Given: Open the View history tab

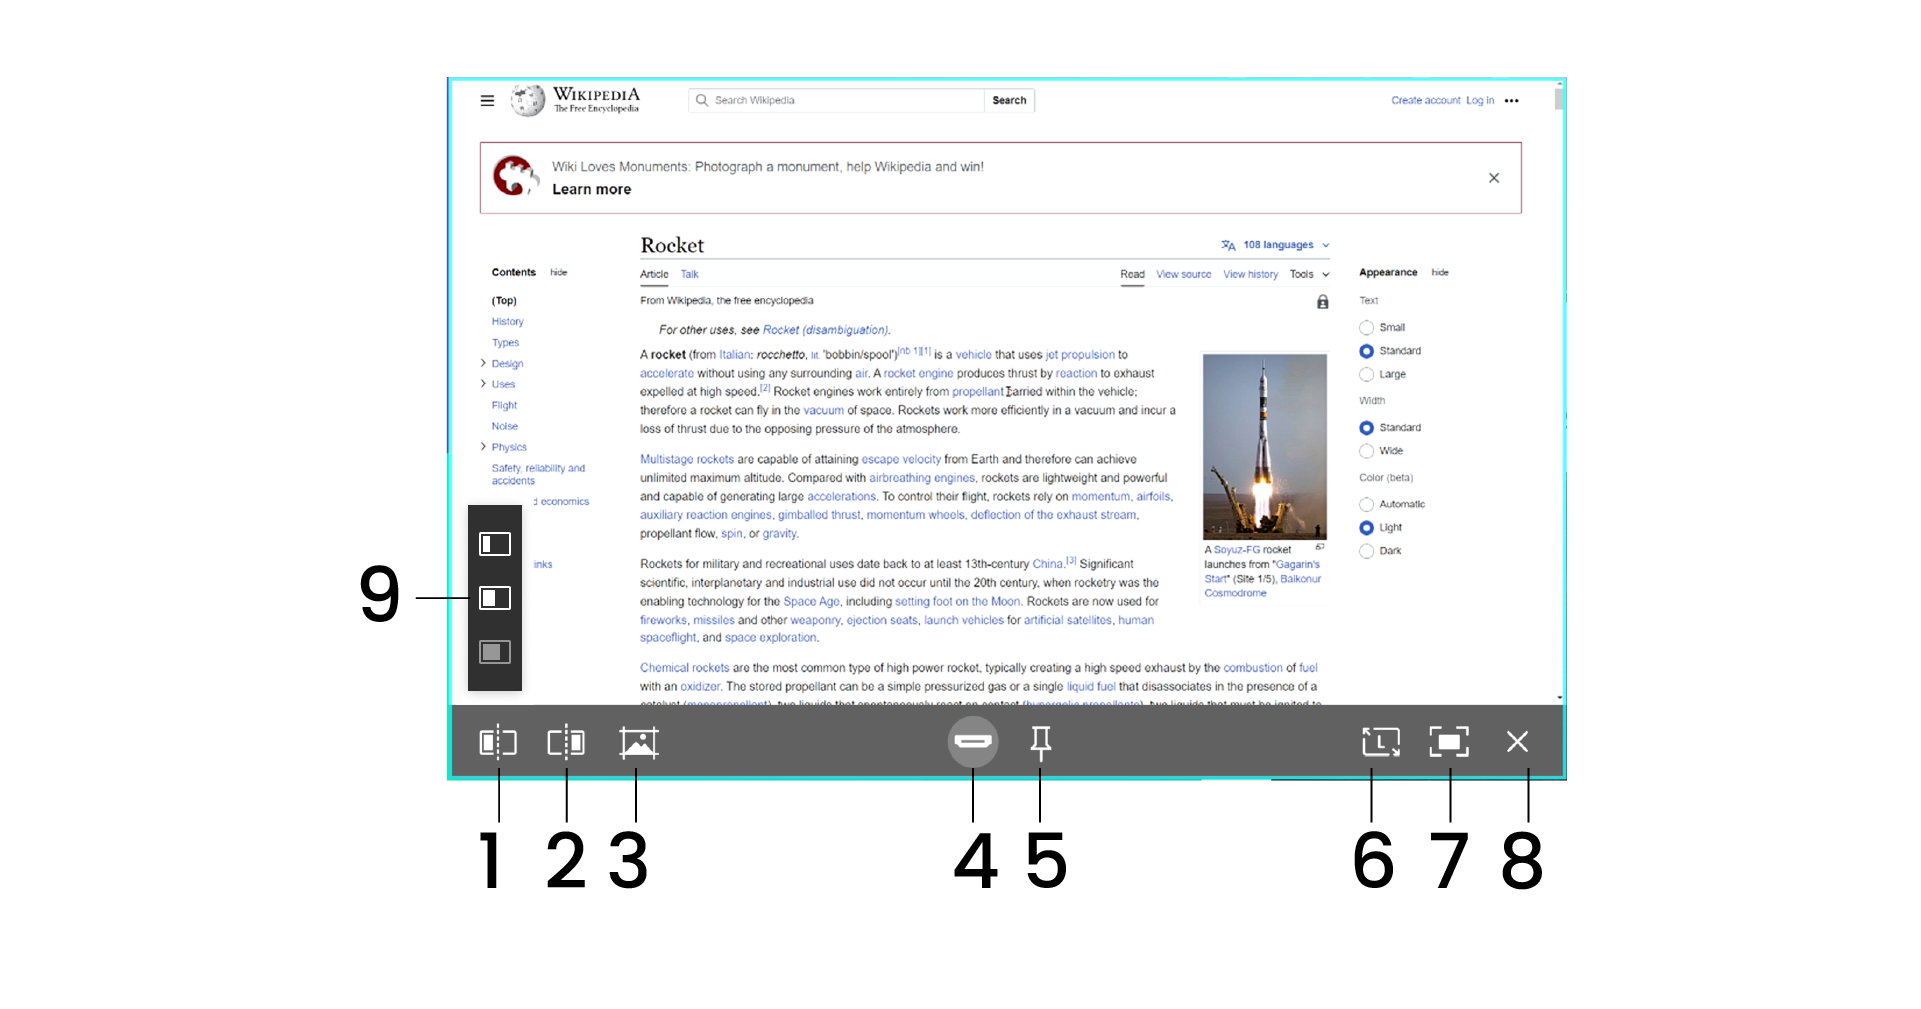Looking at the screenshot, I should coord(1250,274).
